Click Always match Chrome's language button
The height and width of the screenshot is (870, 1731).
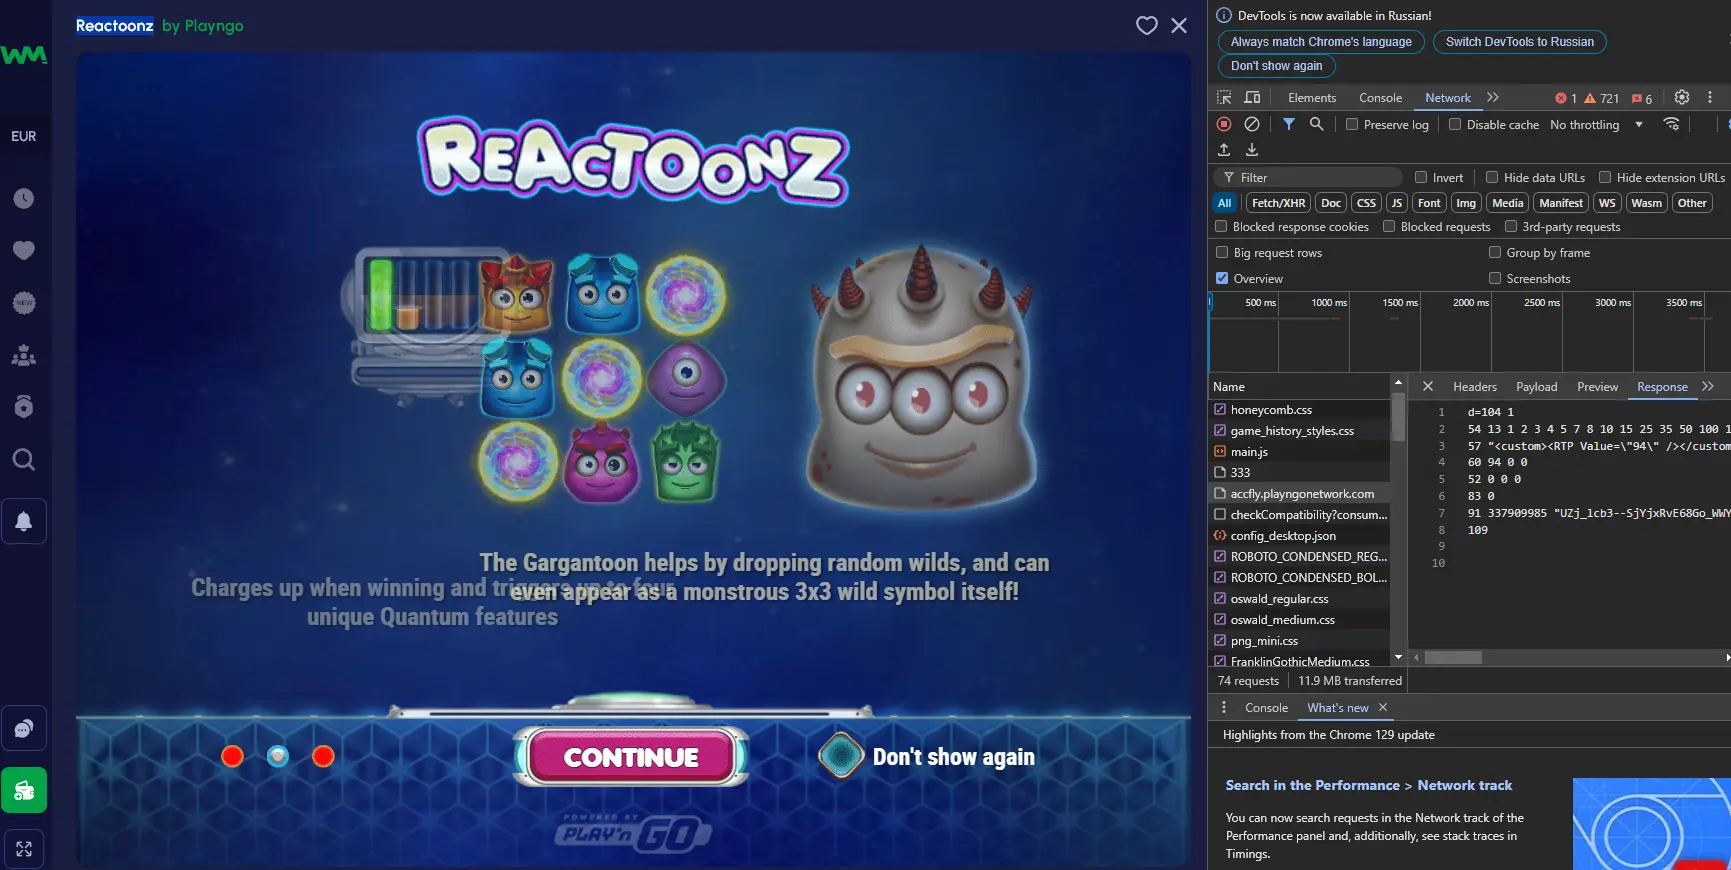pos(1321,42)
